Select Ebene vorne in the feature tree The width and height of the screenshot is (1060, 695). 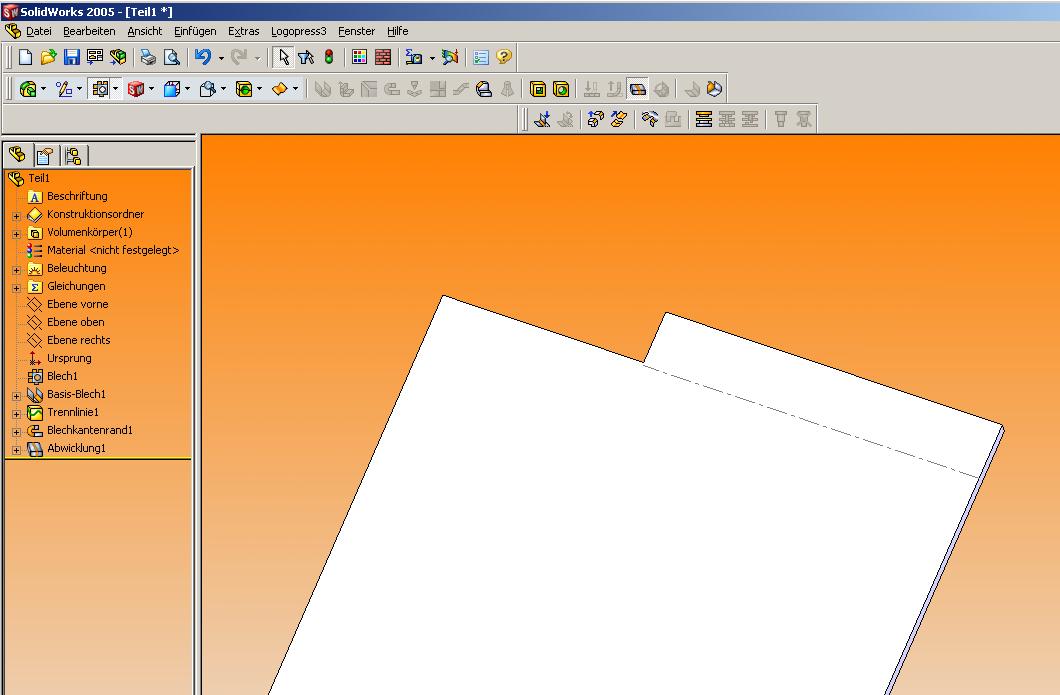(77, 304)
